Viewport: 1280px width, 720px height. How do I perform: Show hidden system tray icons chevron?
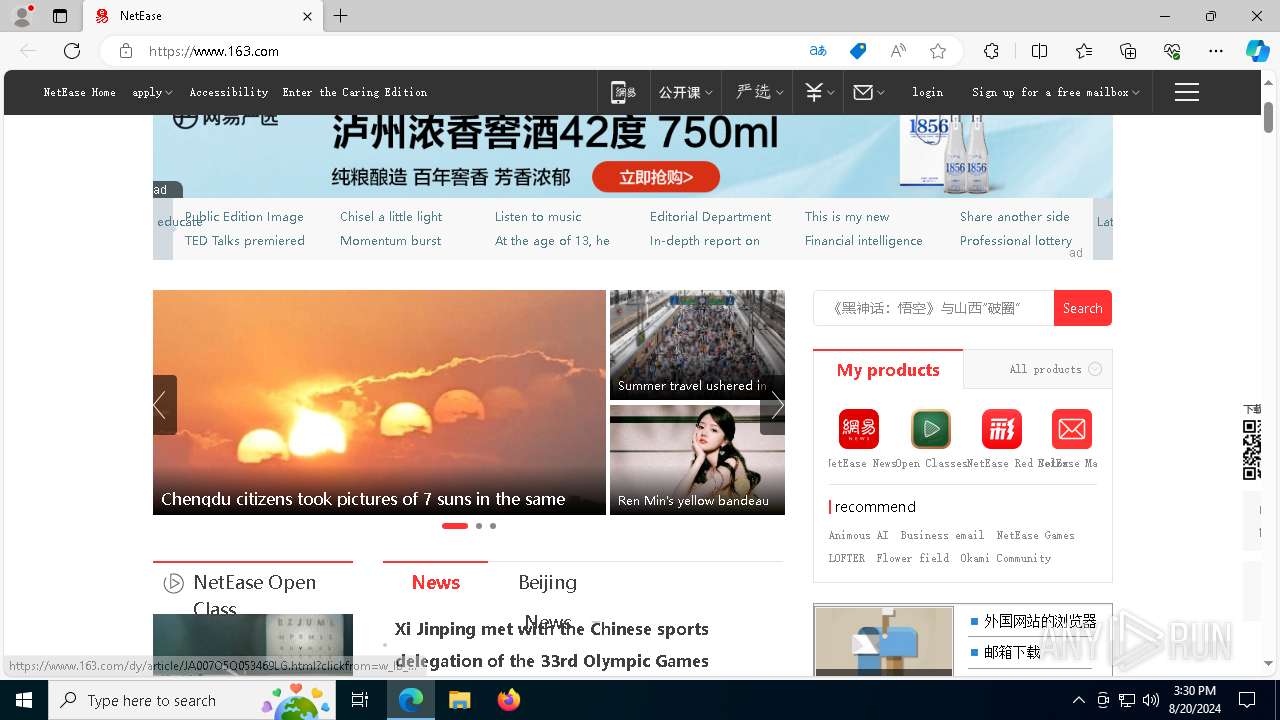click(x=1078, y=700)
